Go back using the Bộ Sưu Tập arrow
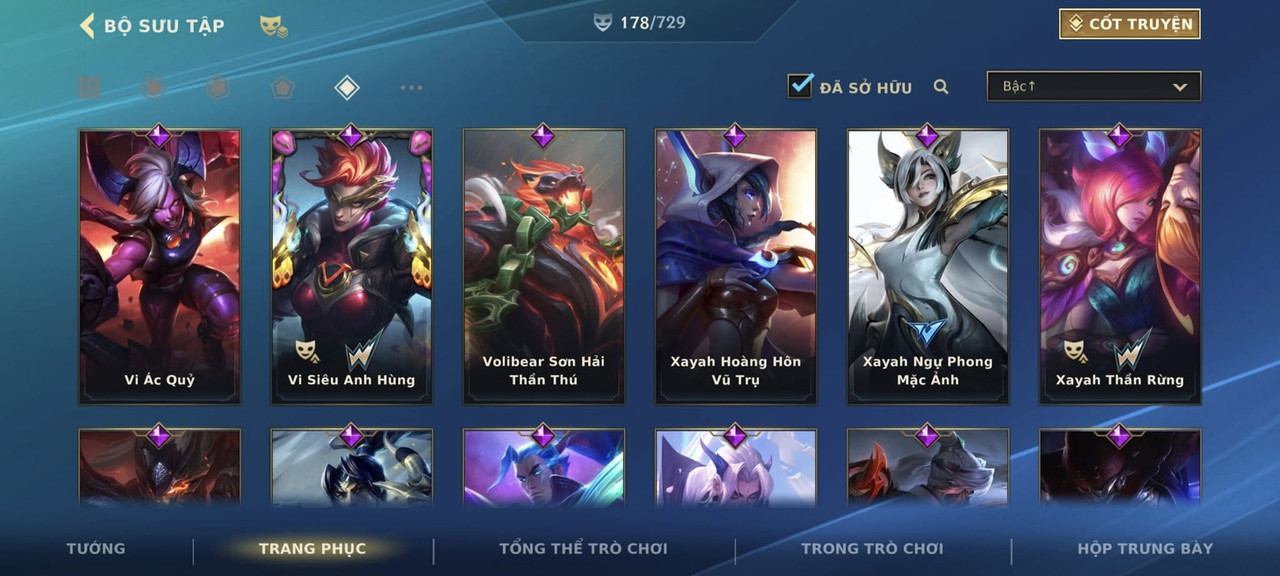Image resolution: width=1280 pixels, height=576 pixels. pos(87,26)
